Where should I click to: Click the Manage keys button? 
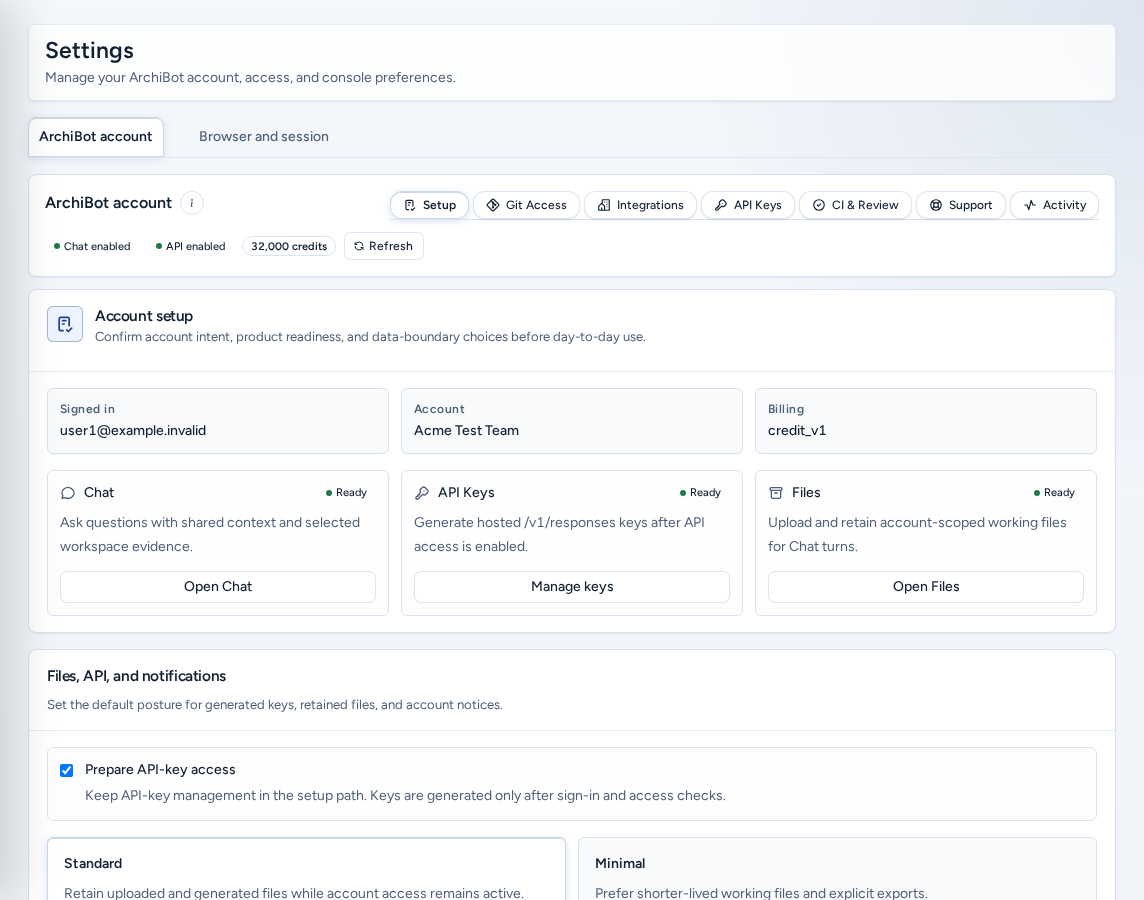tap(572, 587)
